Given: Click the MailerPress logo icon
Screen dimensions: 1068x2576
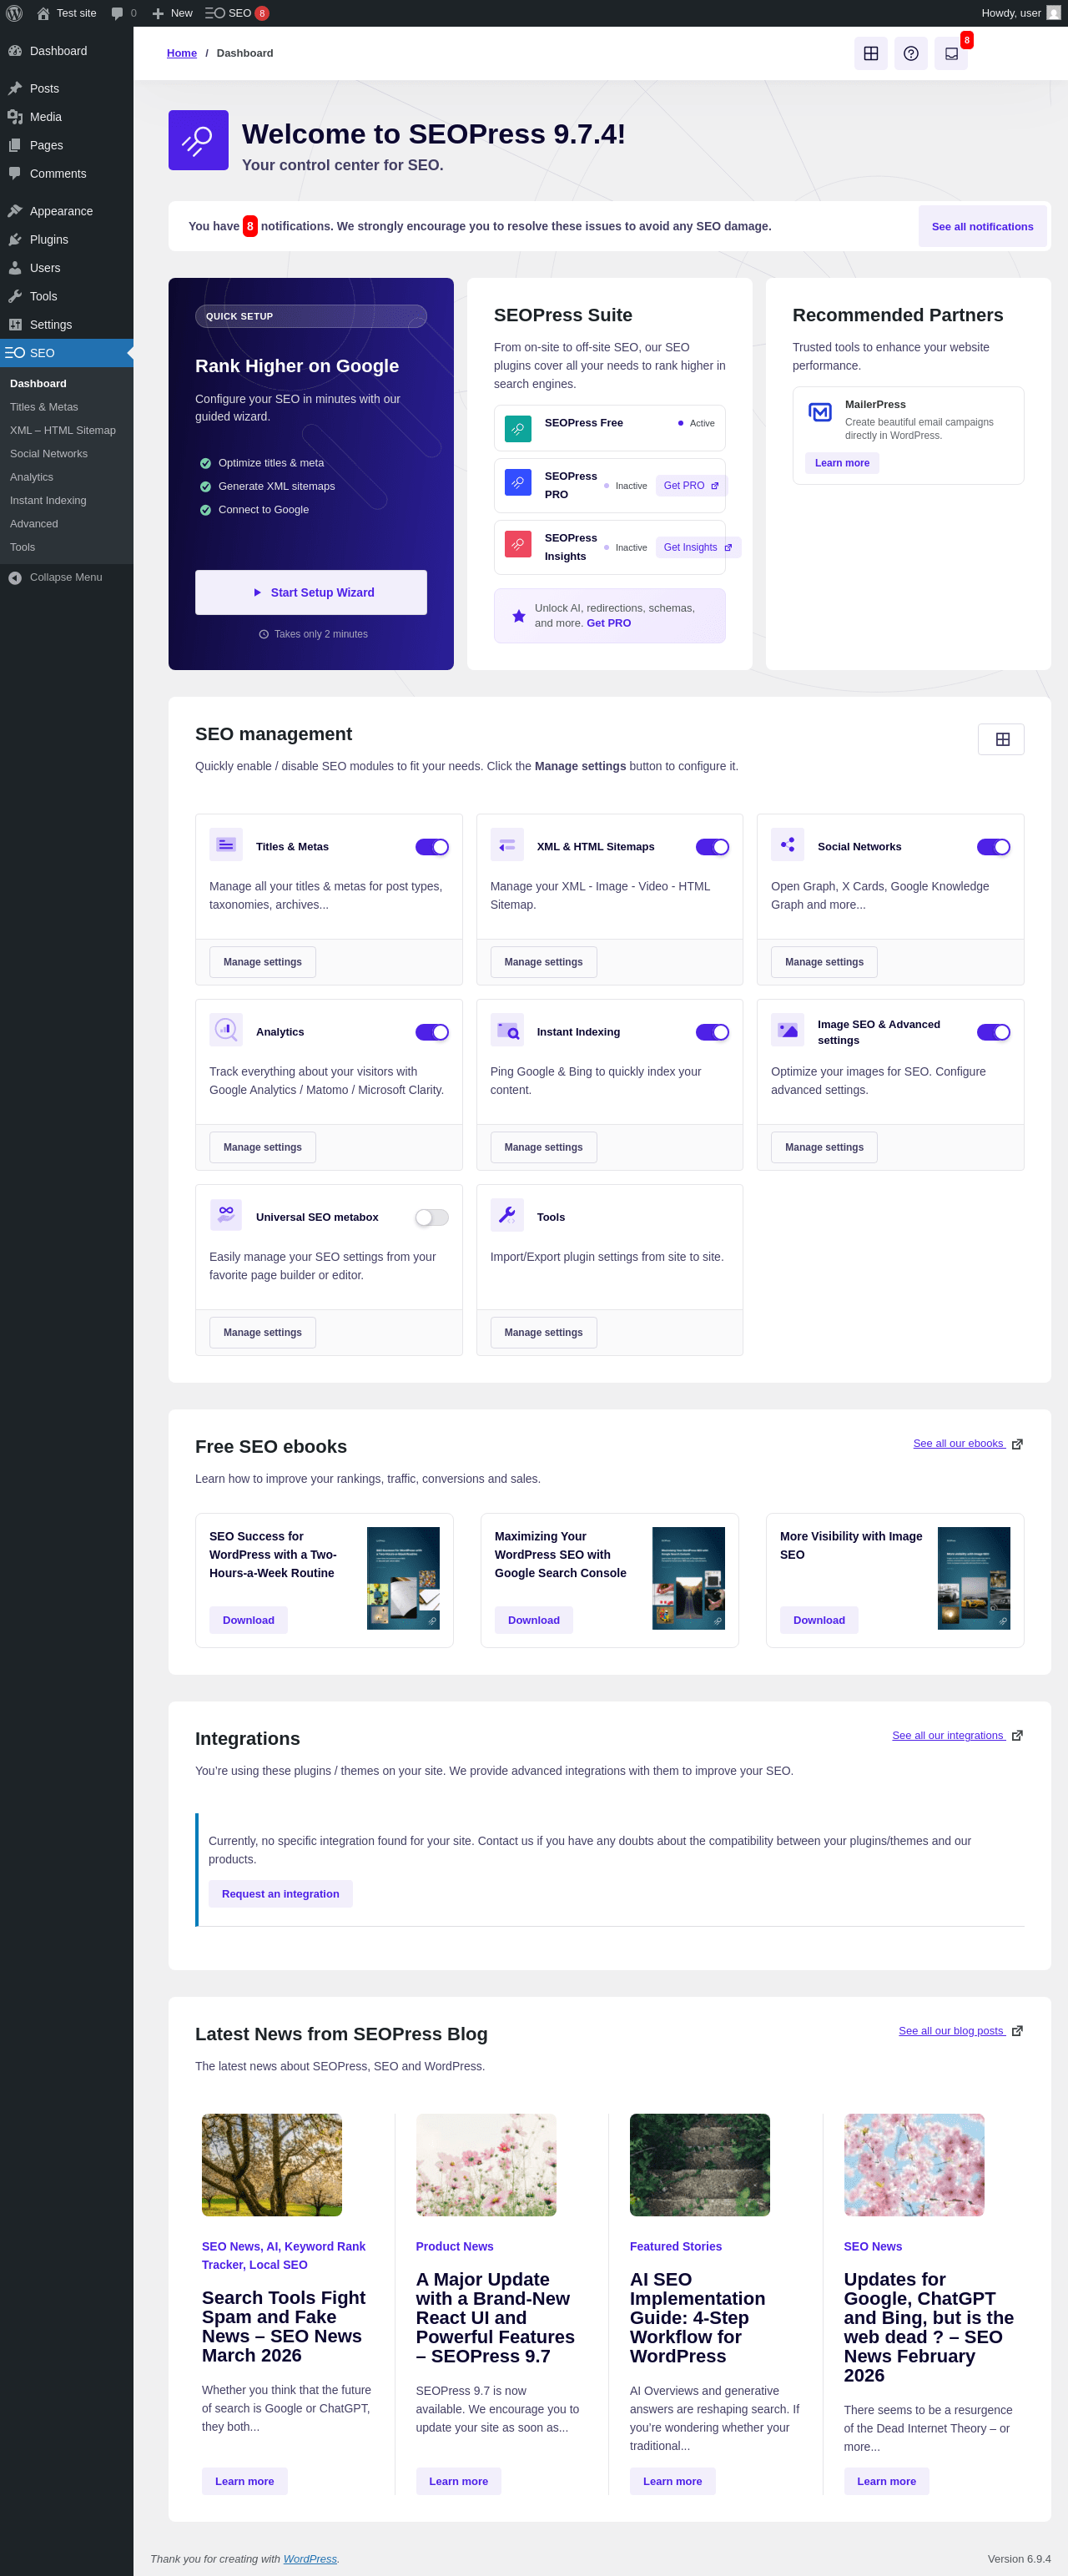Looking at the screenshot, I should pos(820,412).
